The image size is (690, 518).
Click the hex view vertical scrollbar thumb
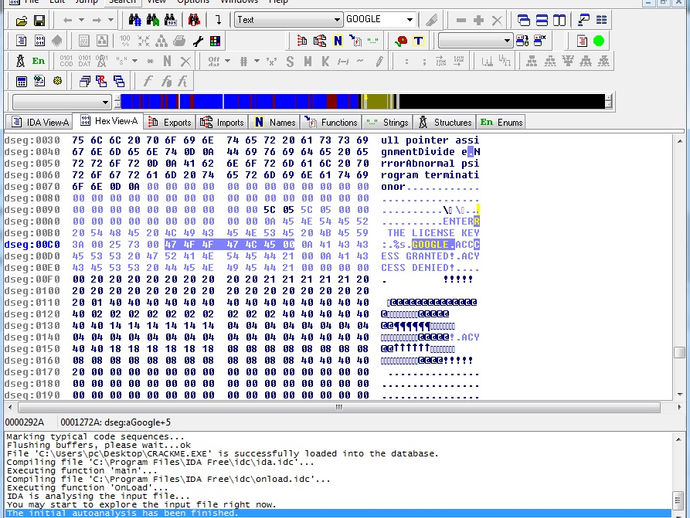[x=679, y=353]
